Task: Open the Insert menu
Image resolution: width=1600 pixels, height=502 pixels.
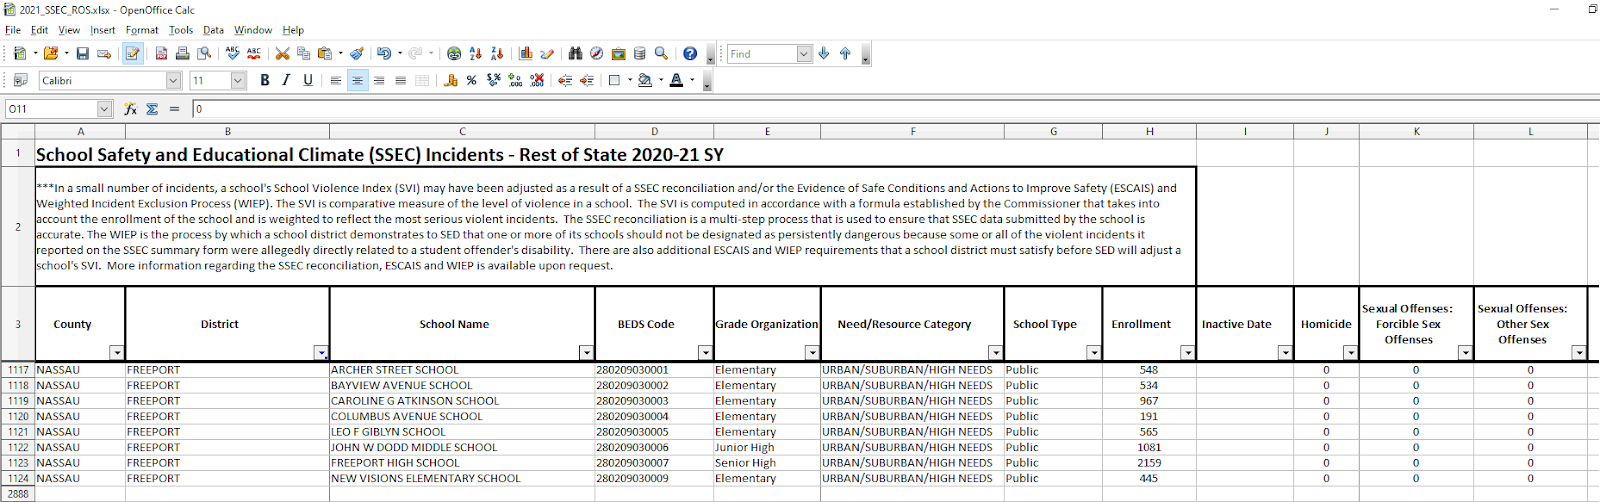Action: pos(103,30)
